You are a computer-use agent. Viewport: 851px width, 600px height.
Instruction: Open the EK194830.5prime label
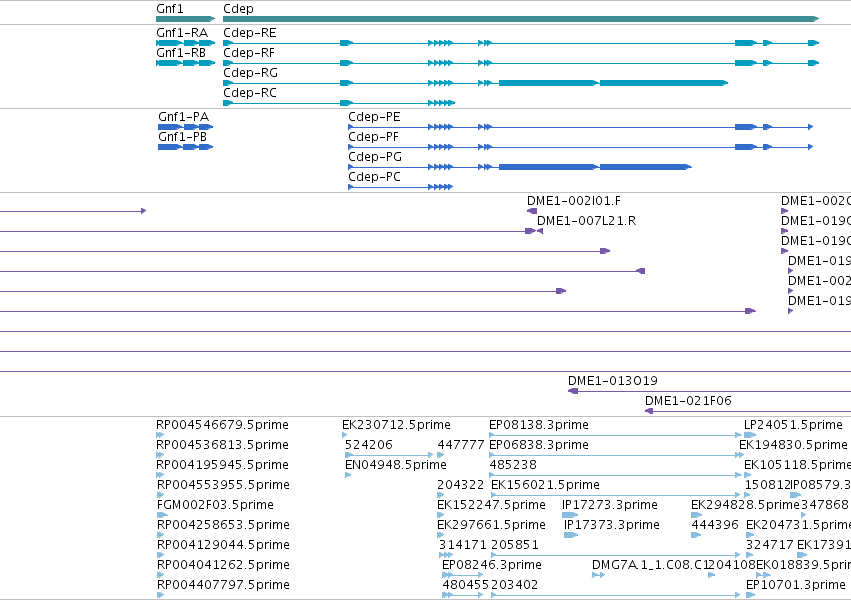[793, 445]
